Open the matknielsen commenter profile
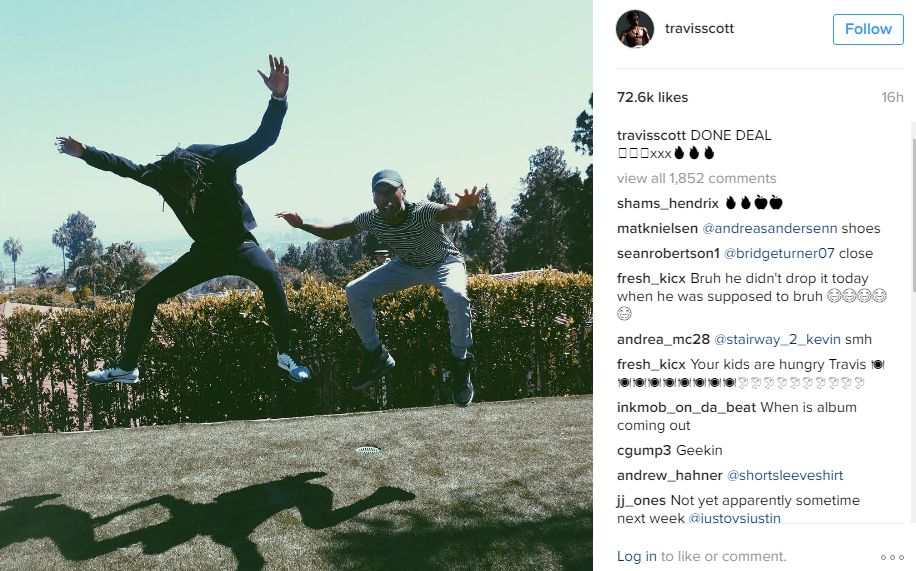This screenshot has width=916, height=571. 657,229
